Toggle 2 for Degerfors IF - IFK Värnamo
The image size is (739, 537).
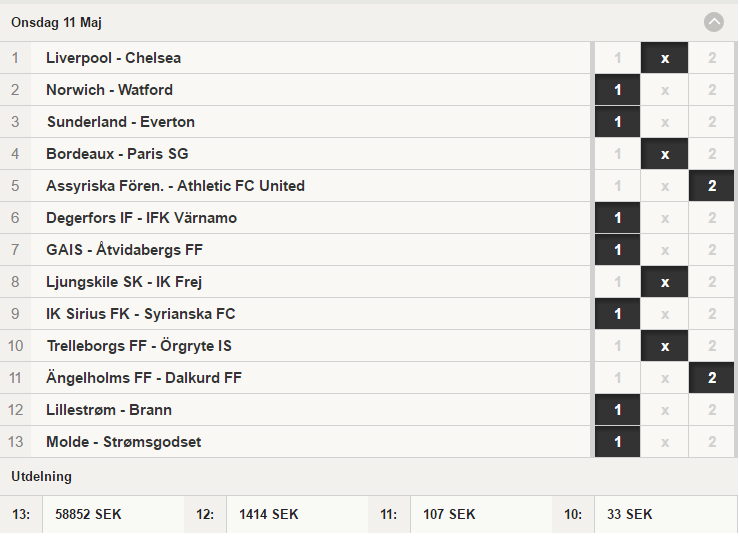712,218
